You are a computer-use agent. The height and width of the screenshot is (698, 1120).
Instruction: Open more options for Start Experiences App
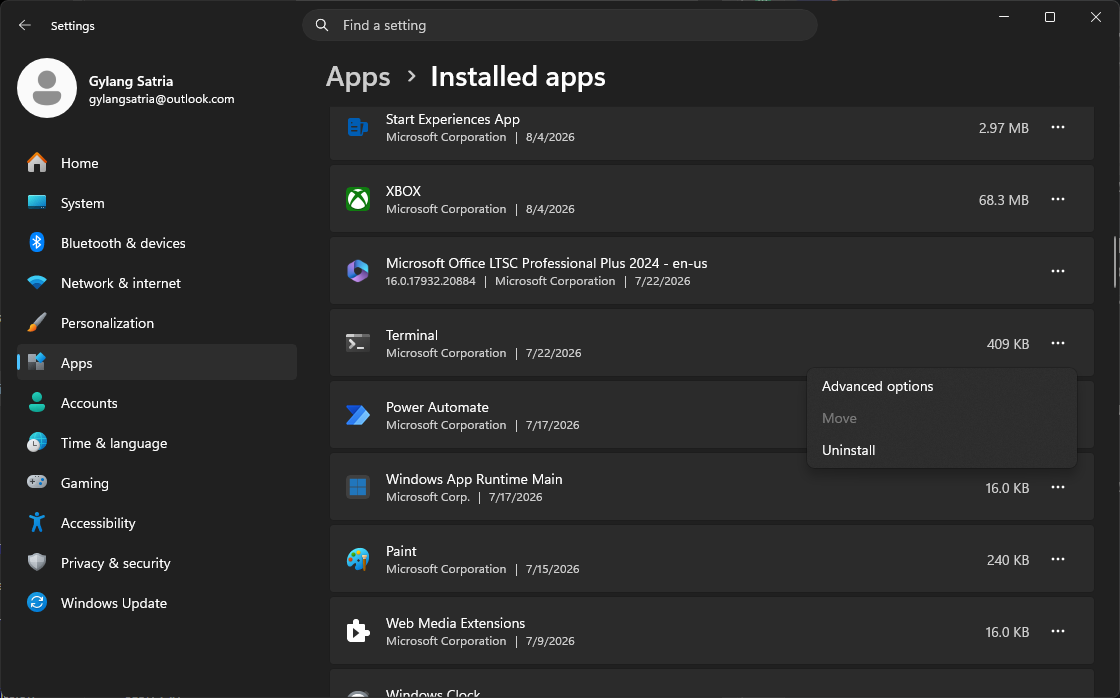[1058, 127]
